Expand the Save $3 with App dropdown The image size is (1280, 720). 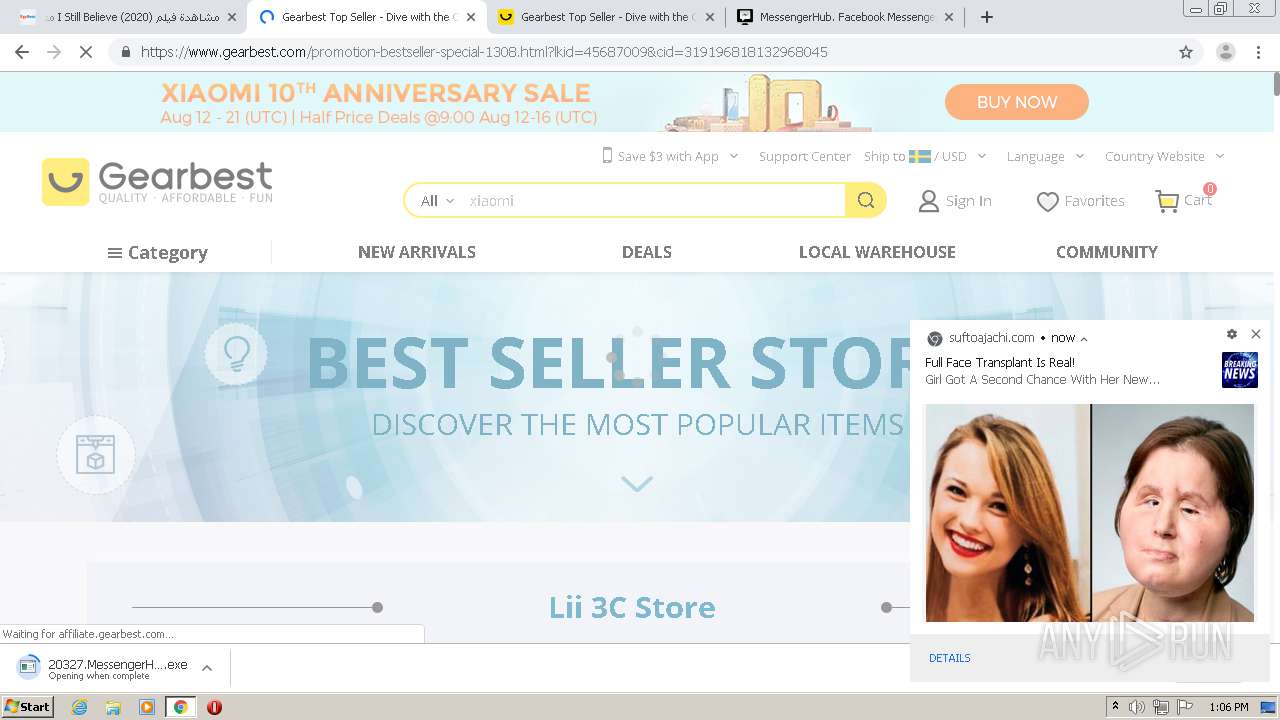[733, 156]
